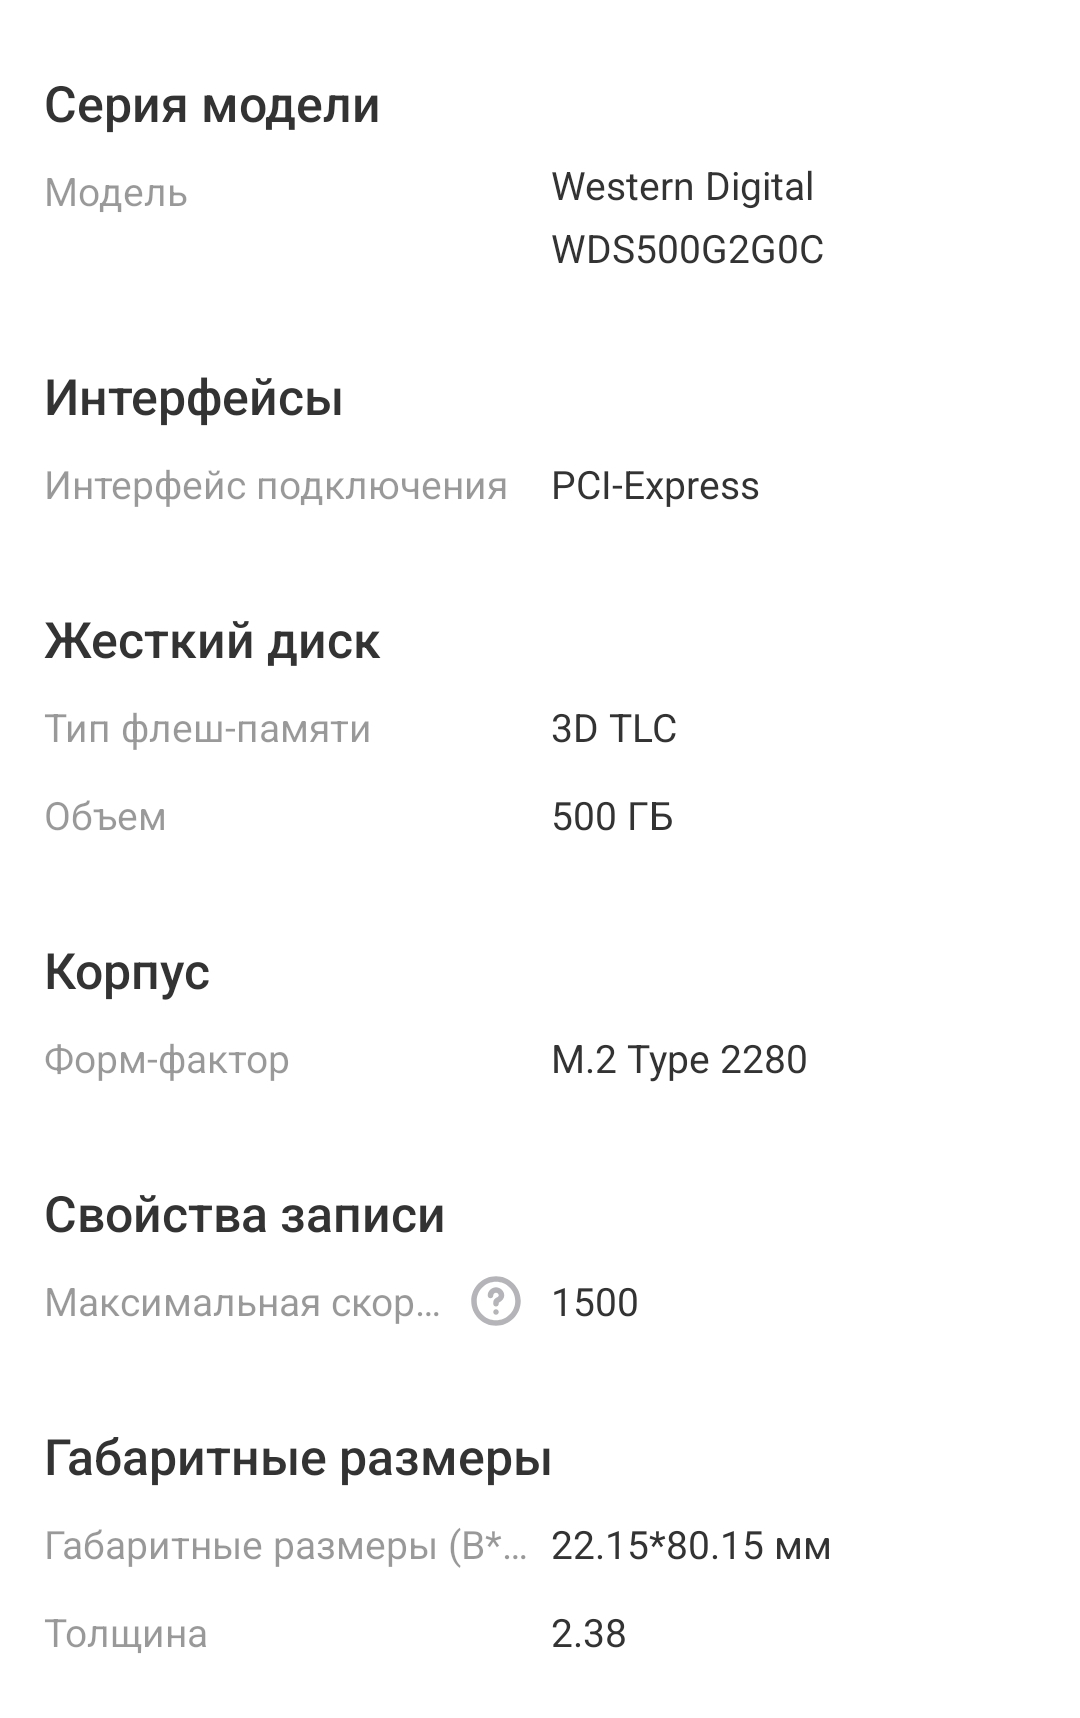The image size is (1080, 1718).
Task: Tap the "Форм-фактор" label
Action: click(167, 1060)
